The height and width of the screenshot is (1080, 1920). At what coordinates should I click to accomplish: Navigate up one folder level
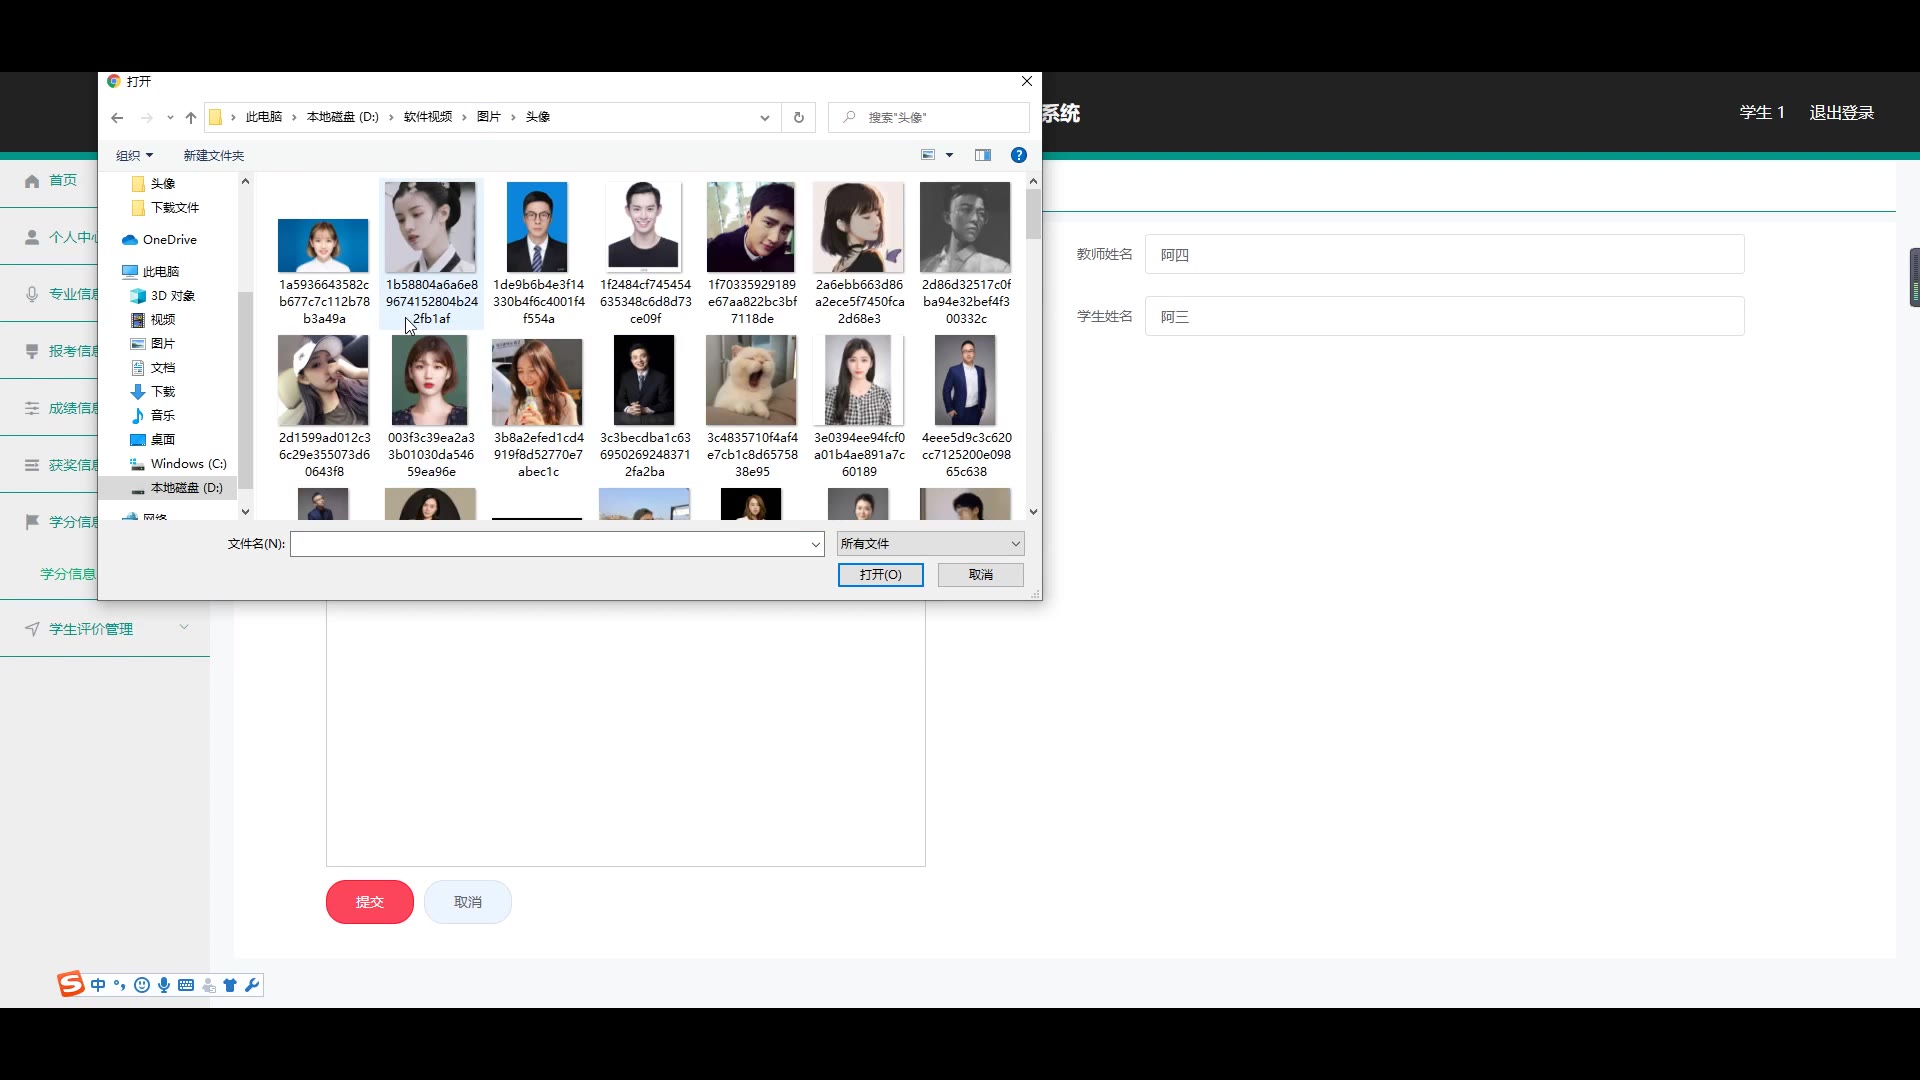click(191, 118)
